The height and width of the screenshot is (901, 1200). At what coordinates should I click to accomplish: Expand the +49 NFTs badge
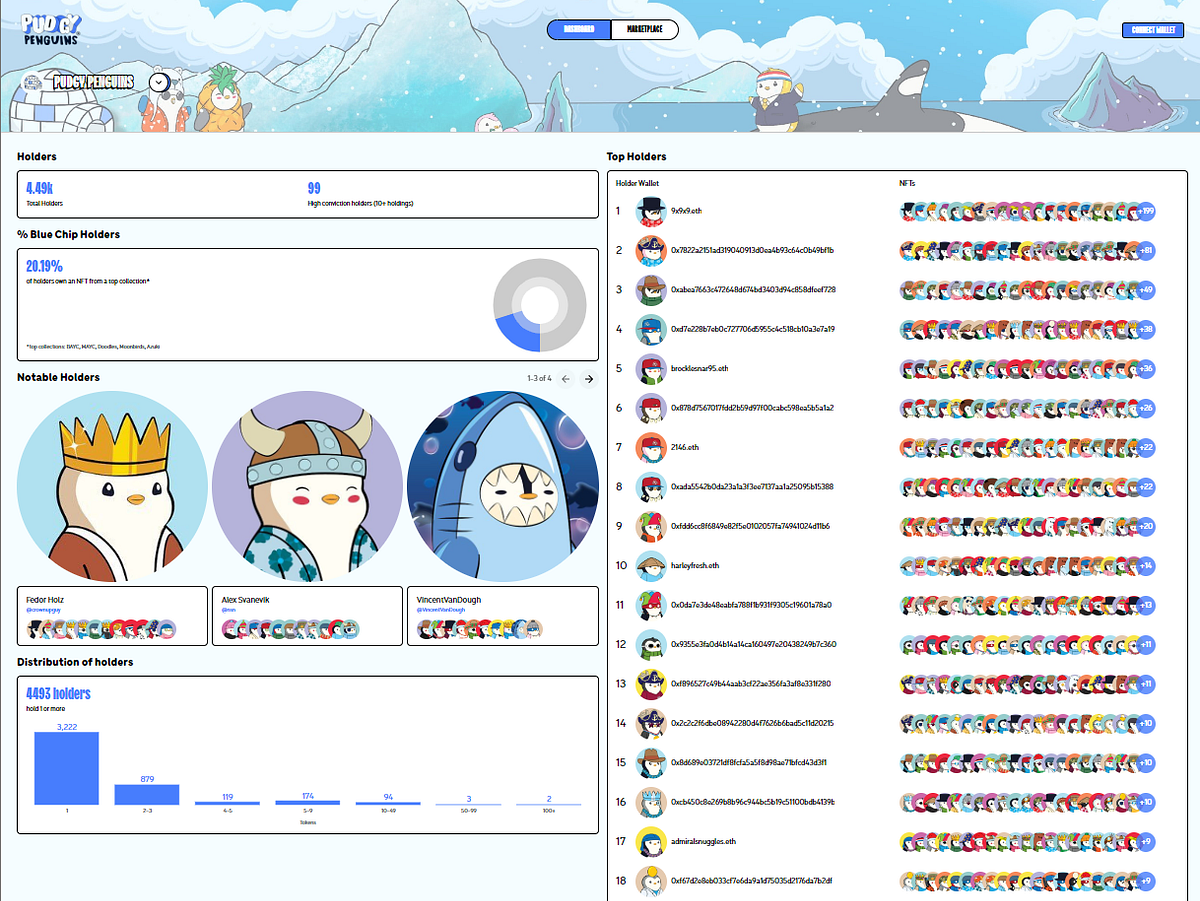click(x=1146, y=290)
